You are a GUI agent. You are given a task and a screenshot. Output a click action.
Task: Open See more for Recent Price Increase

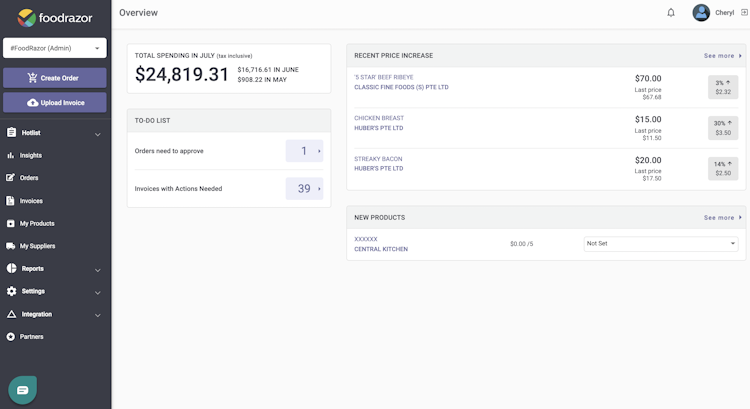(x=722, y=56)
